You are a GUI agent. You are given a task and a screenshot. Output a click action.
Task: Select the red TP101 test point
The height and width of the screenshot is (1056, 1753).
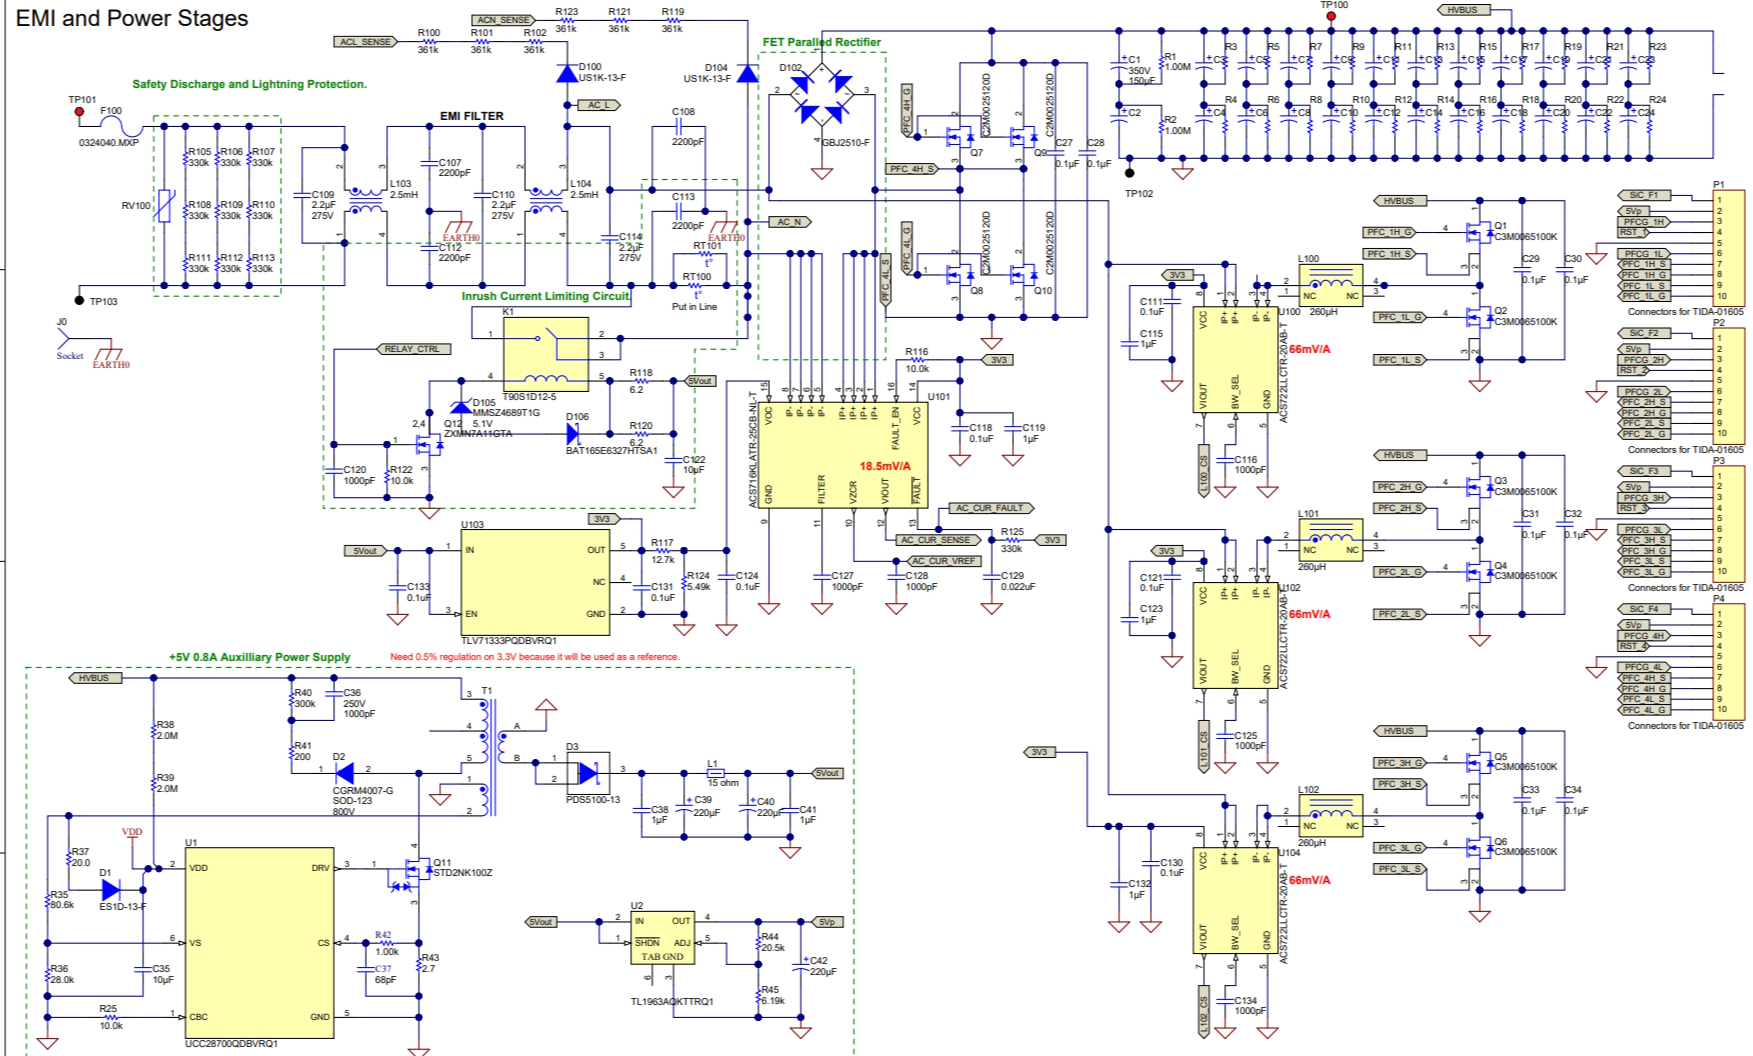(80, 113)
